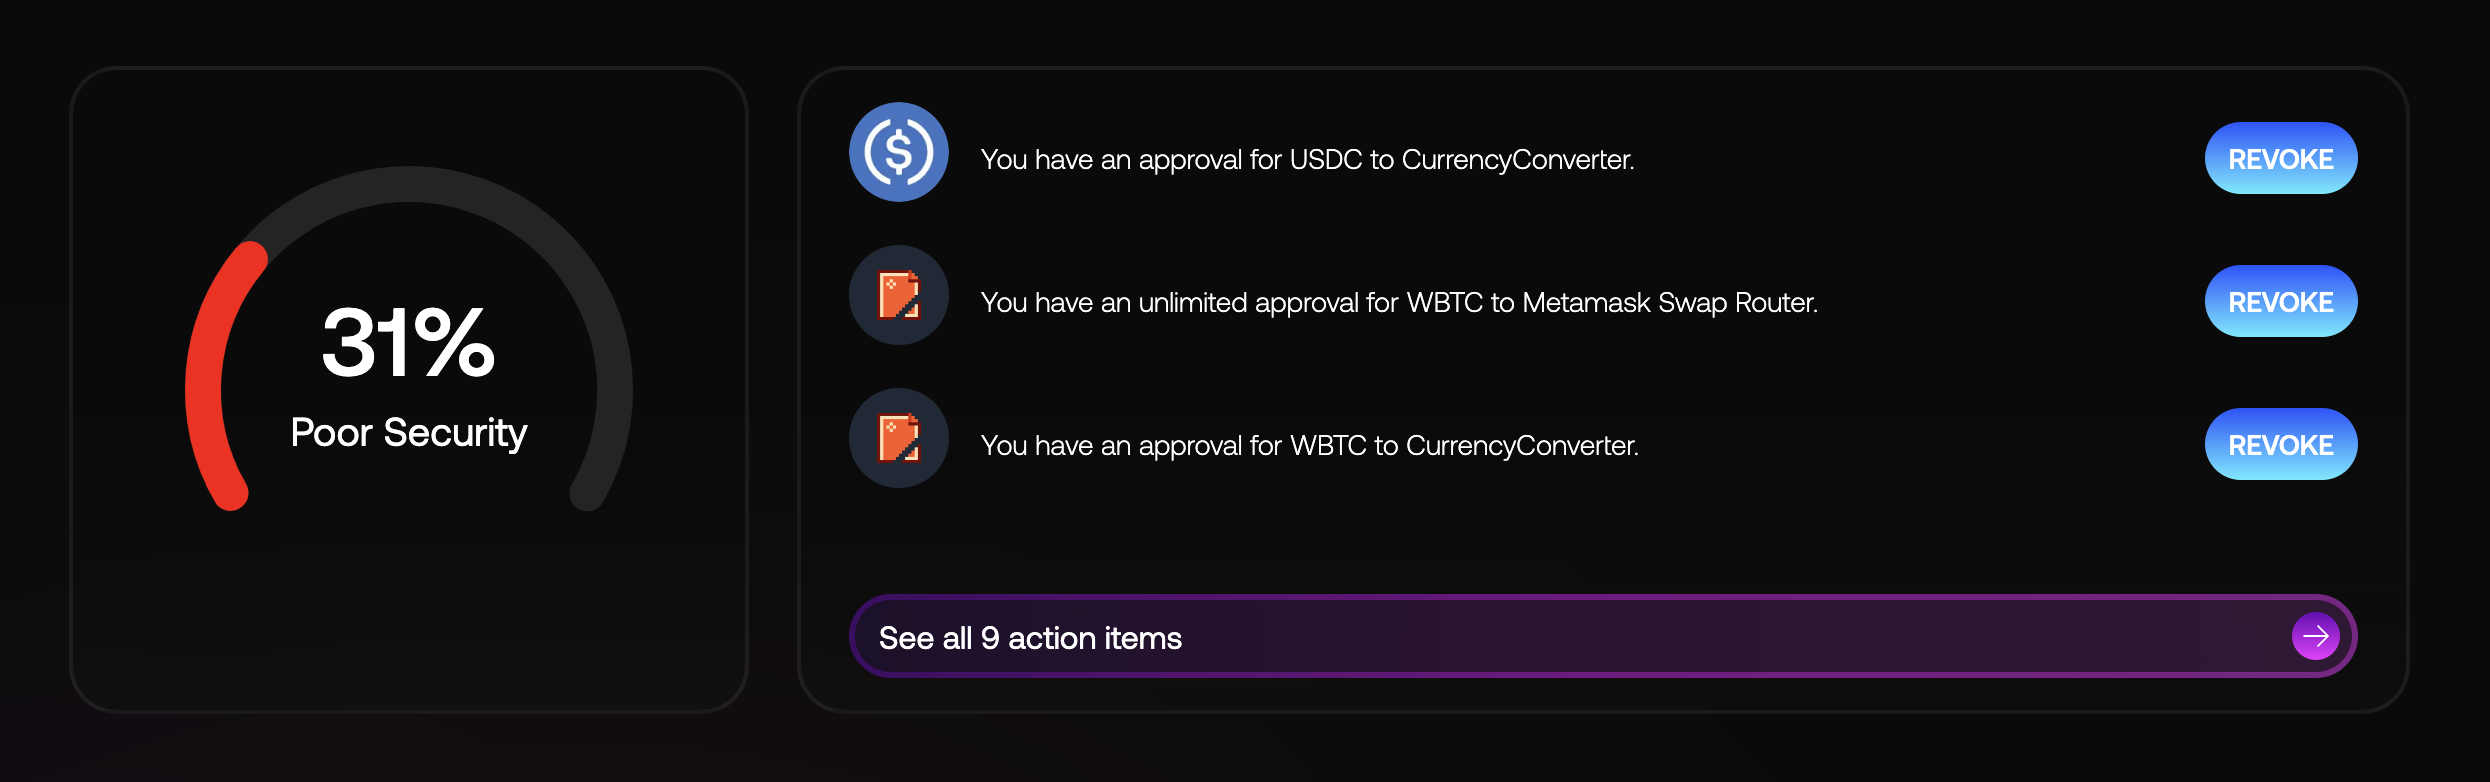This screenshot has width=2490, height=782.
Task: Click the WBTC icon beside the CurrencyConverter approval
Action: tap(898, 438)
